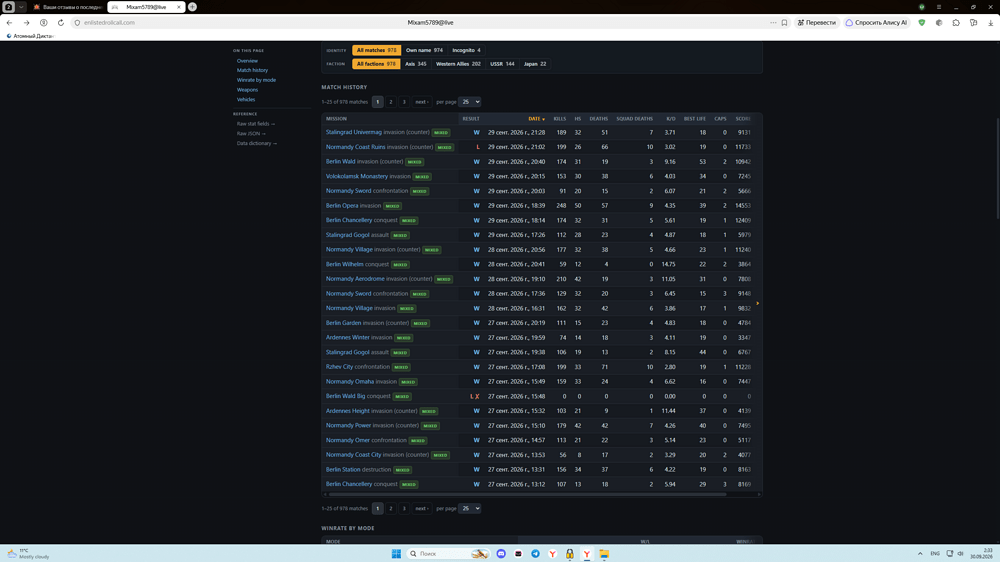Click next in the top pagination
Screen dimensions: 1000x562
coord(422,102)
